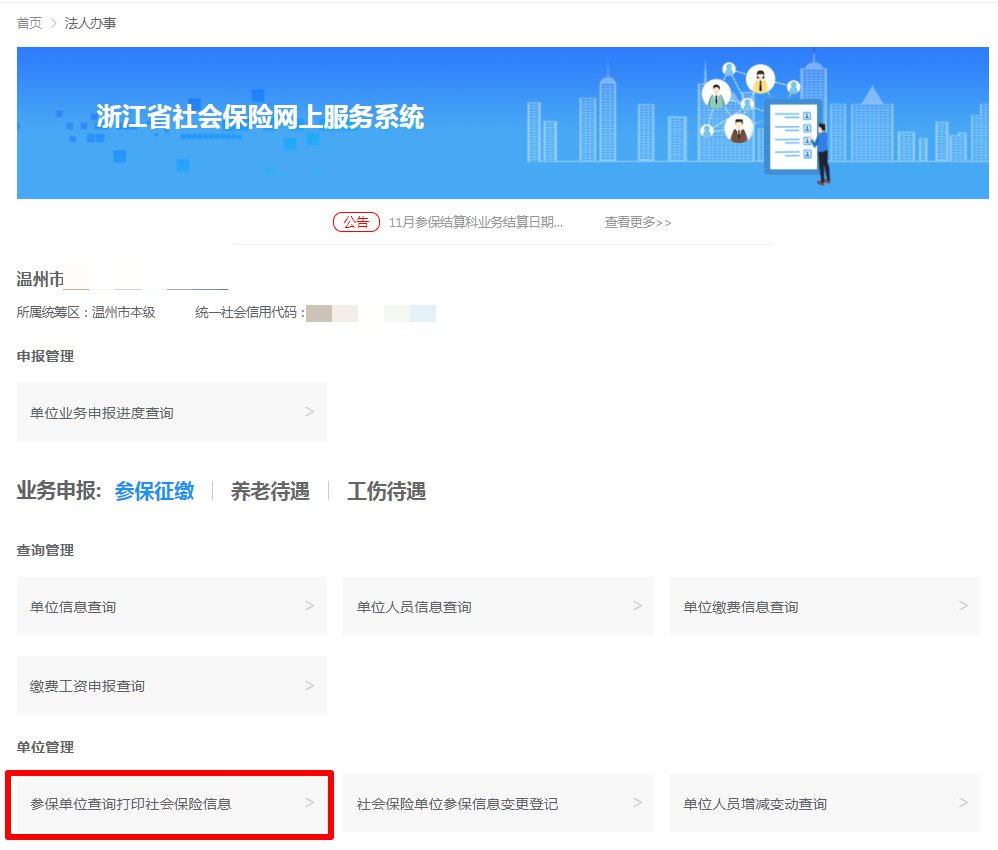The width and height of the screenshot is (998, 850).
Task: Click the chevron on 单位缴费信息查询 card
Action: pos(963,606)
